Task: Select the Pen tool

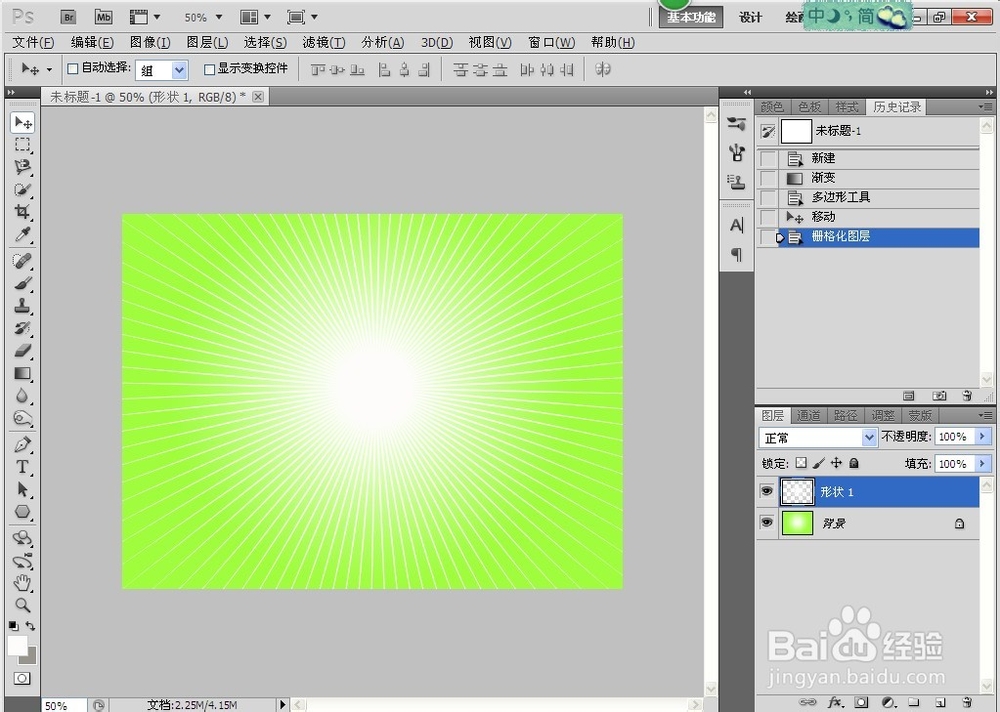Action: [x=23, y=445]
